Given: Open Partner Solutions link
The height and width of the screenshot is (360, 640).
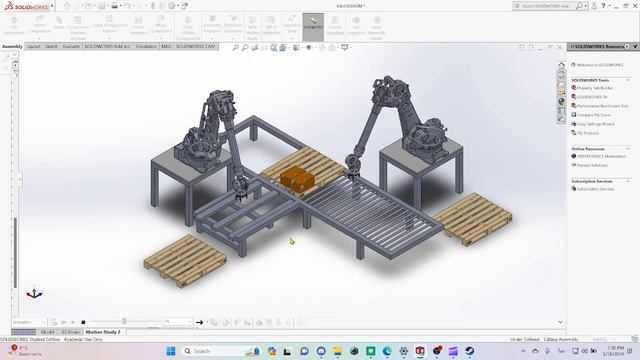Looking at the screenshot, I should tap(592, 165).
